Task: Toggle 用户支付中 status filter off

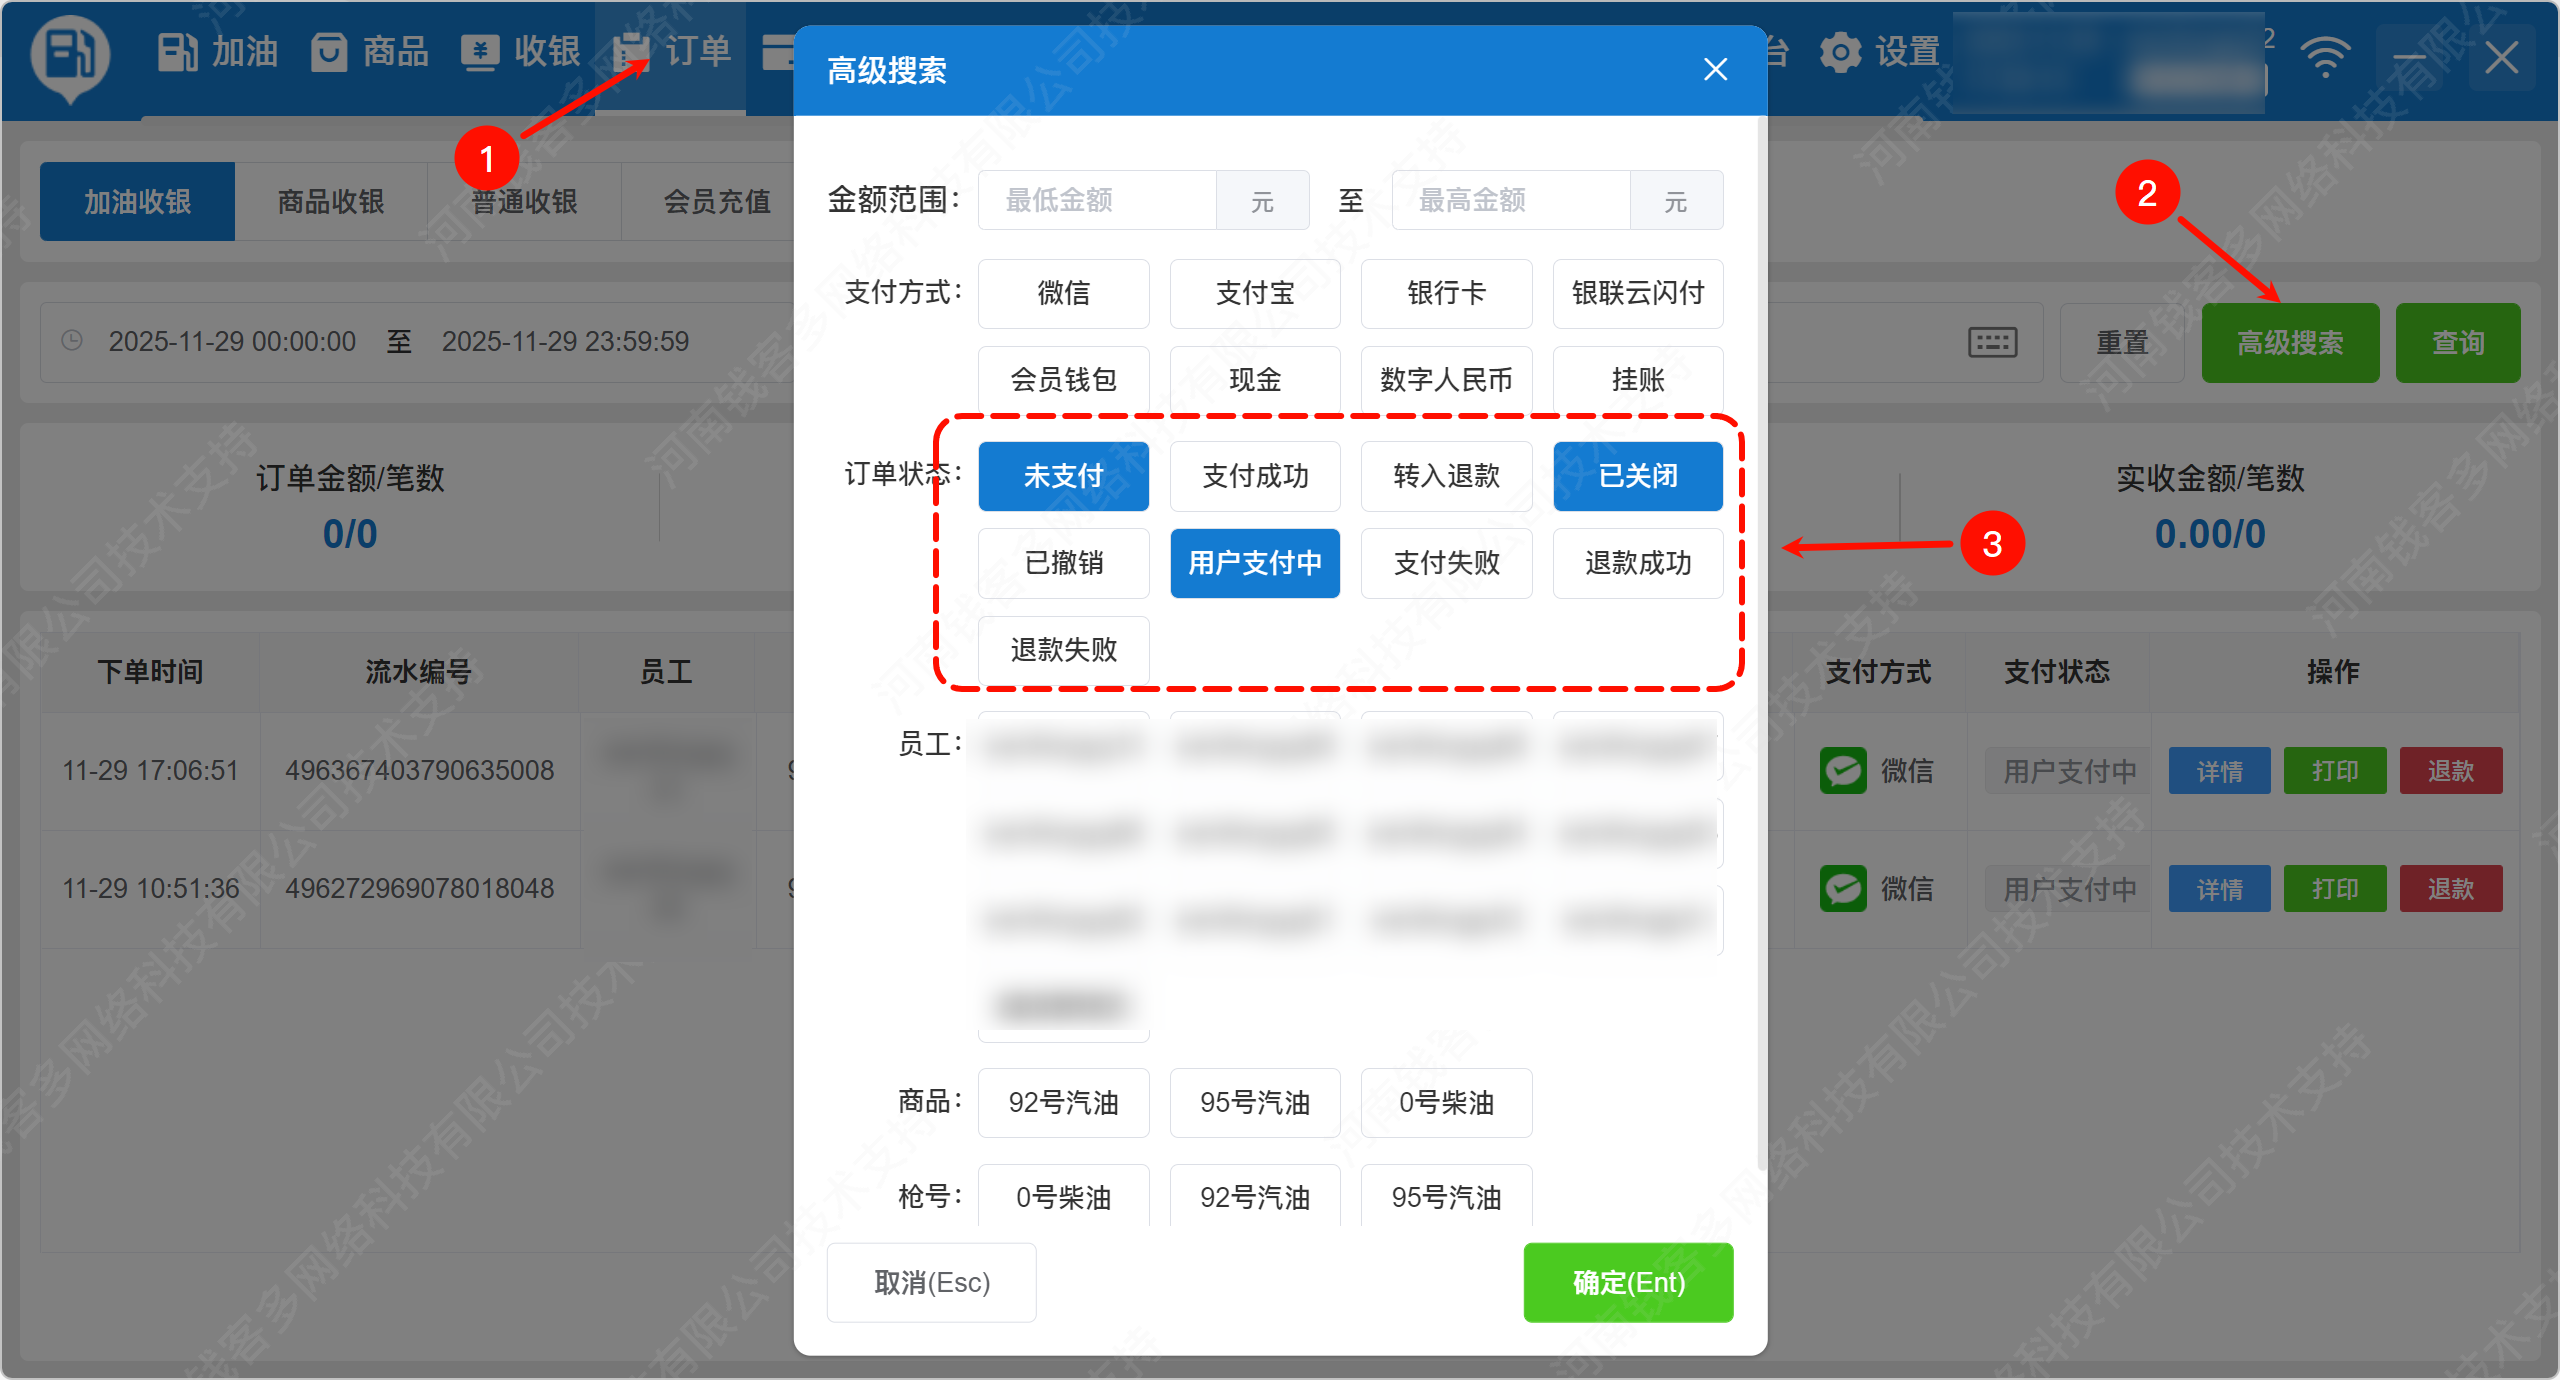Action: pyautogui.click(x=1254, y=563)
